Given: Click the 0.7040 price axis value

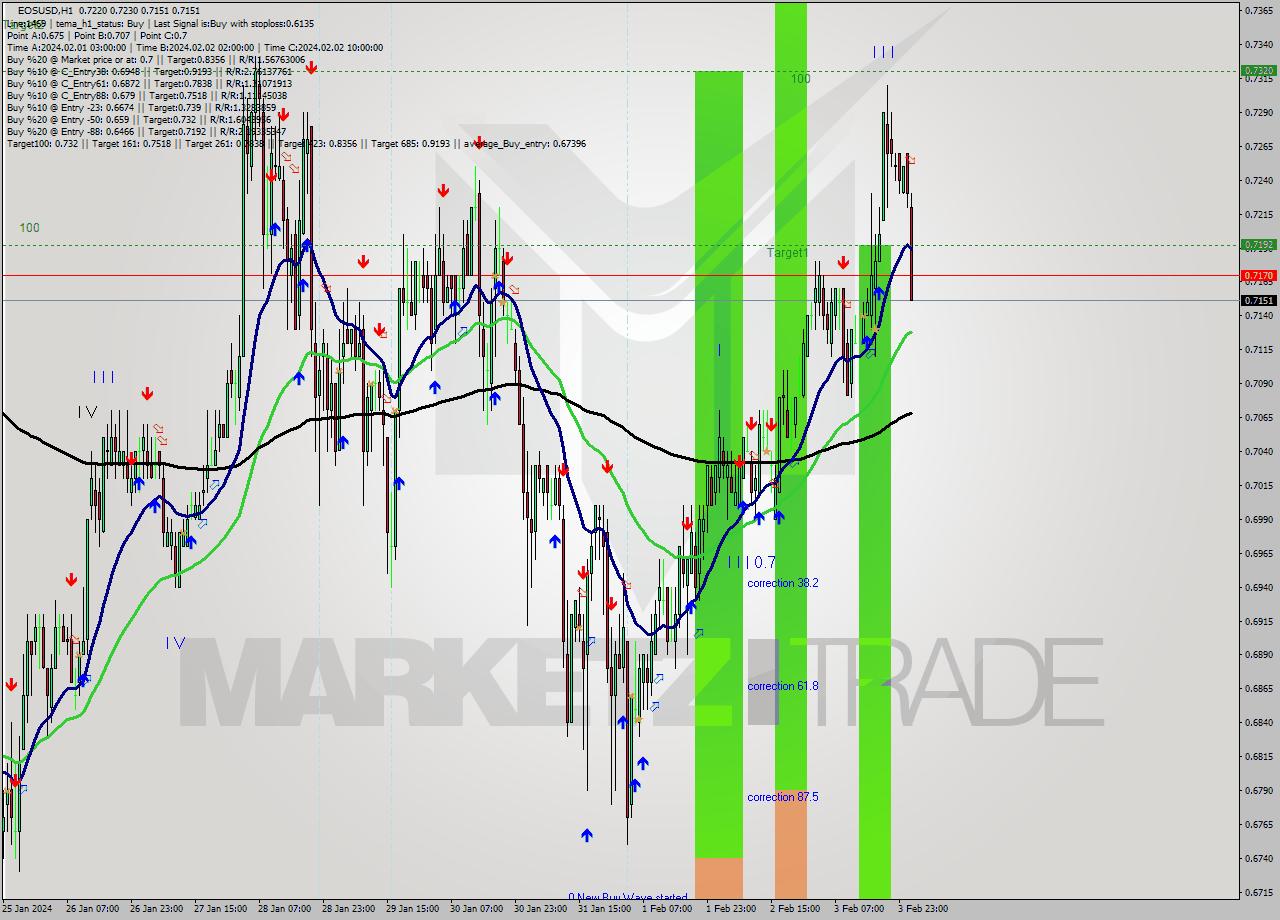Looking at the screenshot, I should 1258,451.
